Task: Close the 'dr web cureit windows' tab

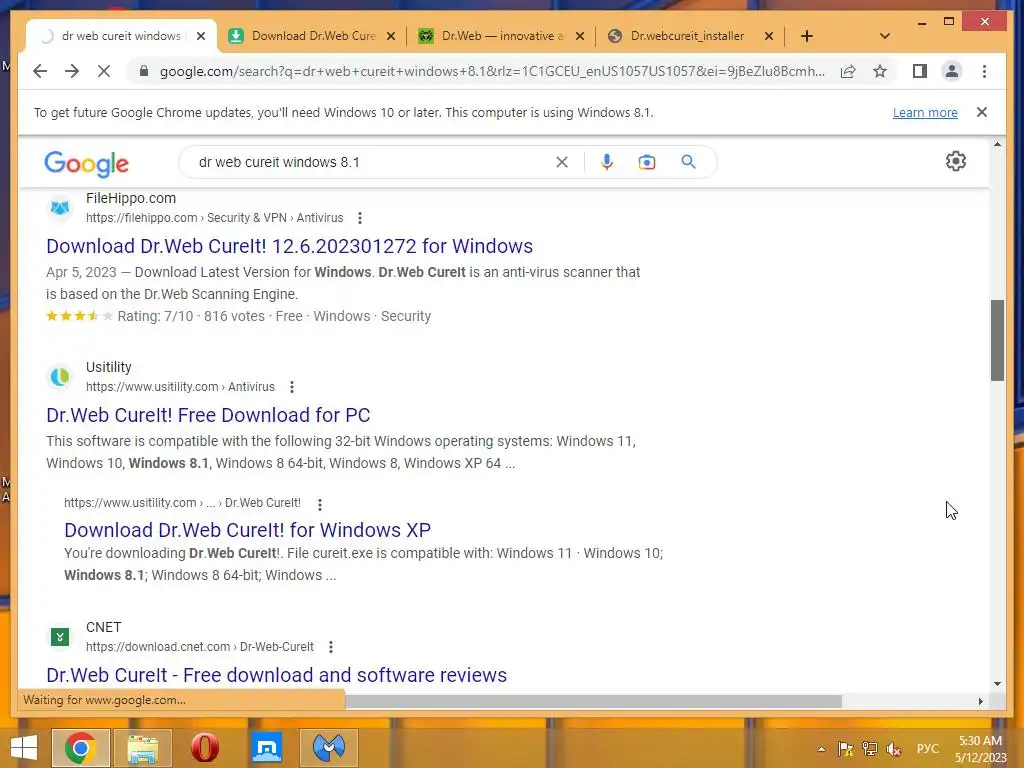Action: [x=201, y=36]
